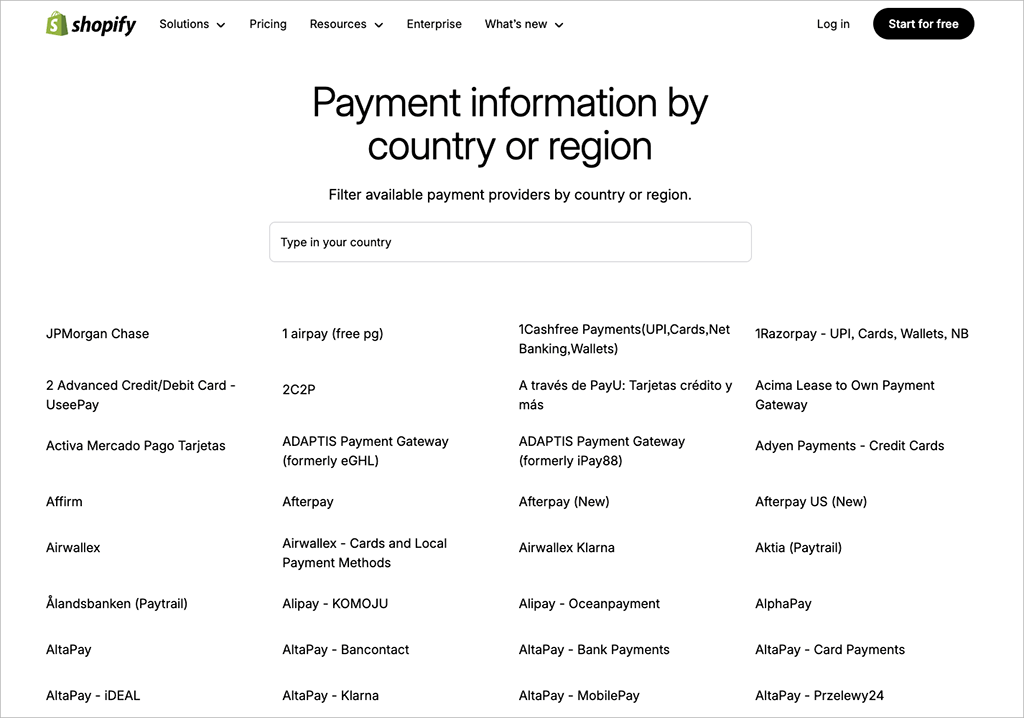Select the plain Afterpay provider
Screen dimensions: 1024x718
(308, 502)
